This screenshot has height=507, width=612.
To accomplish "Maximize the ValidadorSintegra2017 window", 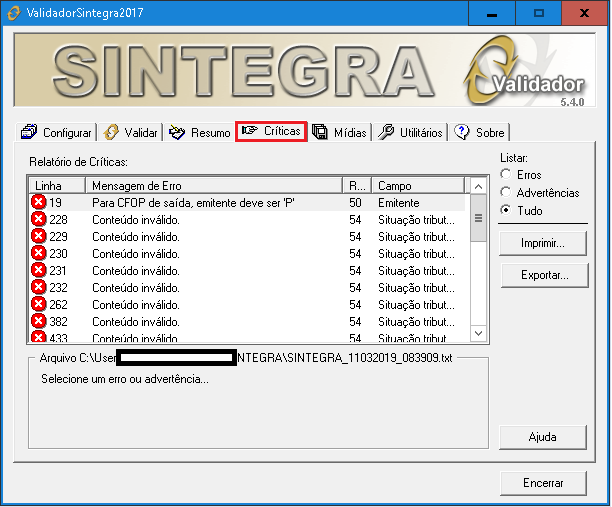I will 539,13.
